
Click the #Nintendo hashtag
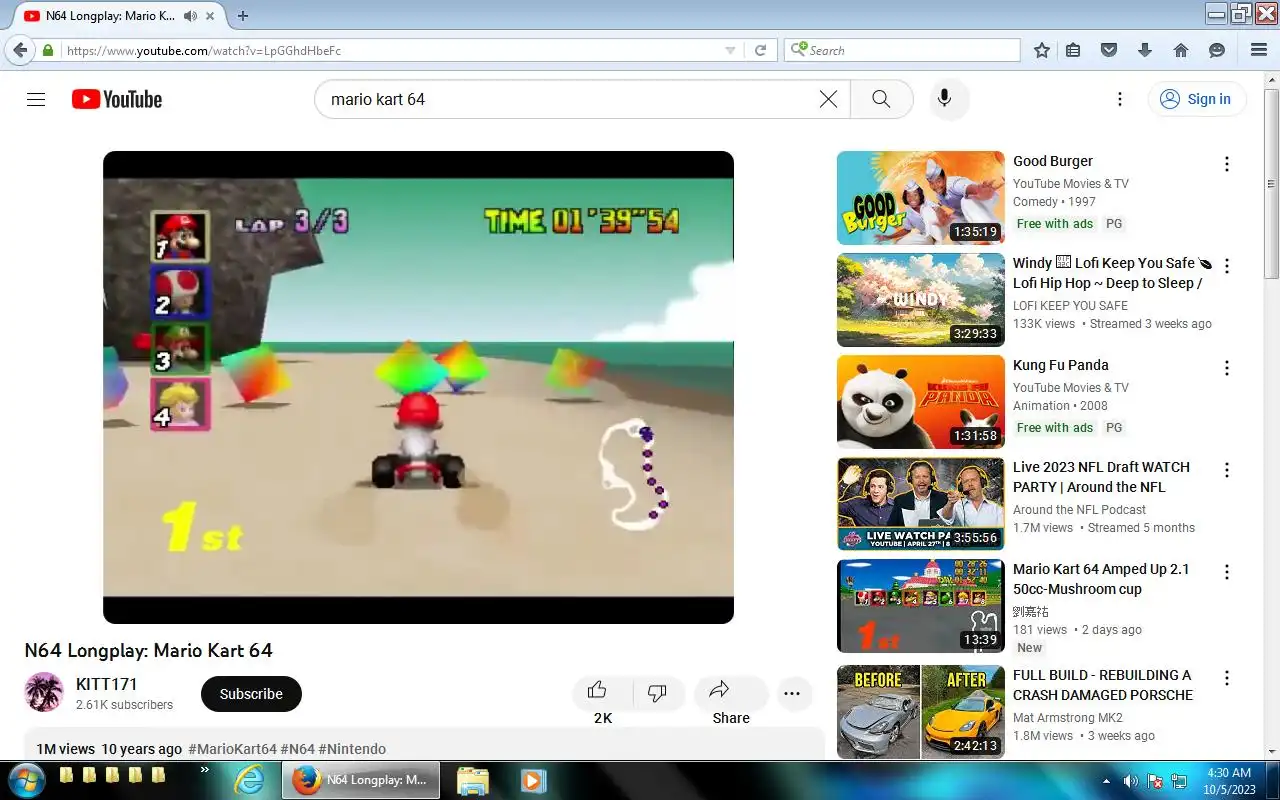coord(352,749)
